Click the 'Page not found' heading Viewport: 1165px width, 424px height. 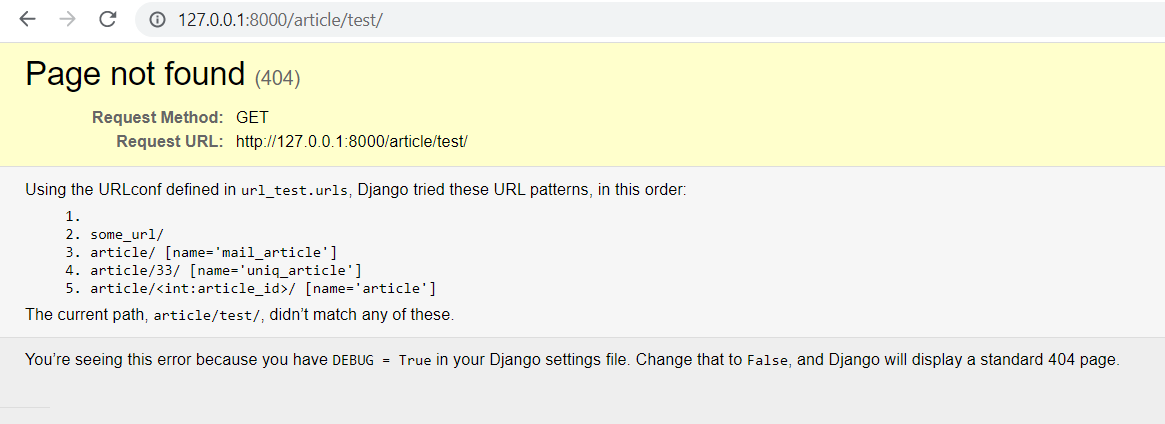[135, 74]
